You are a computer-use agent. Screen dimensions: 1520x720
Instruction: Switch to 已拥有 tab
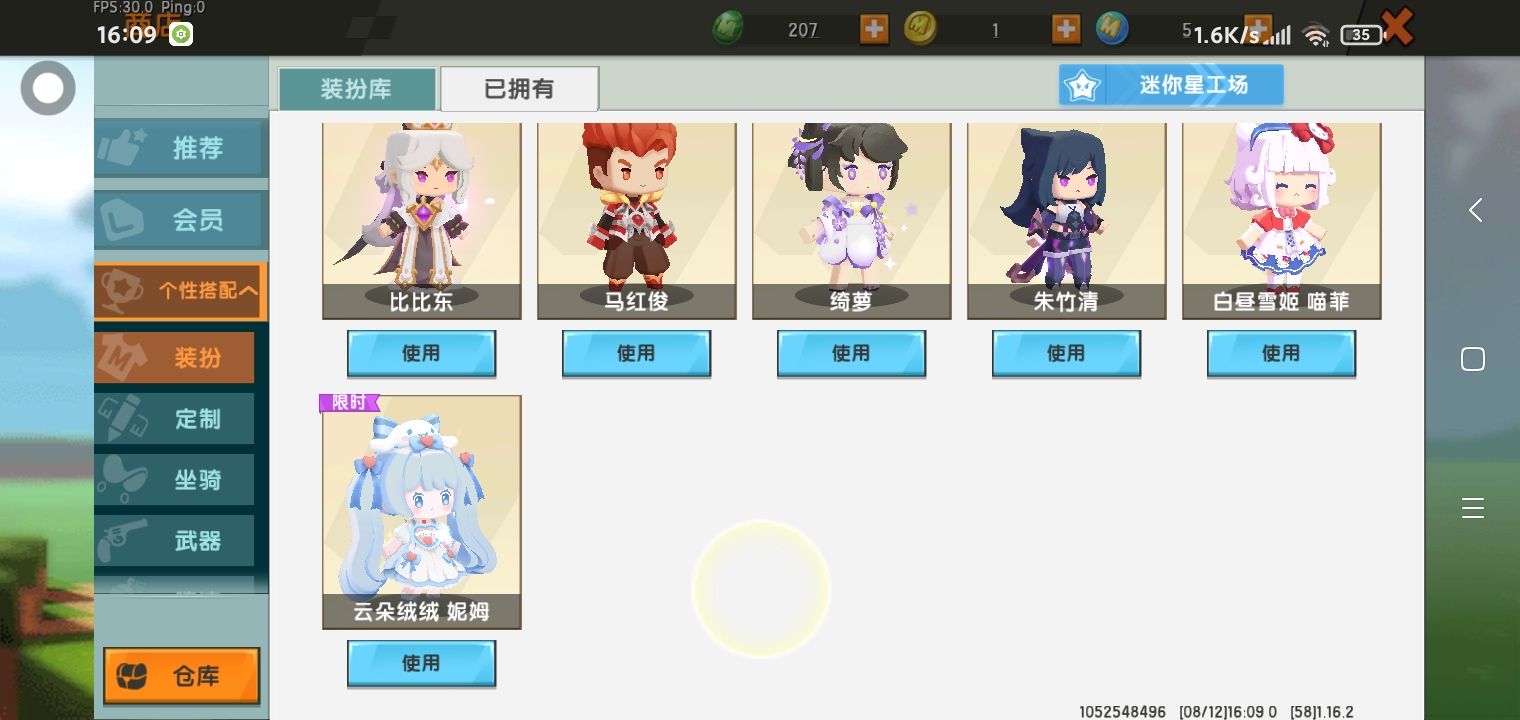[519, 89]
